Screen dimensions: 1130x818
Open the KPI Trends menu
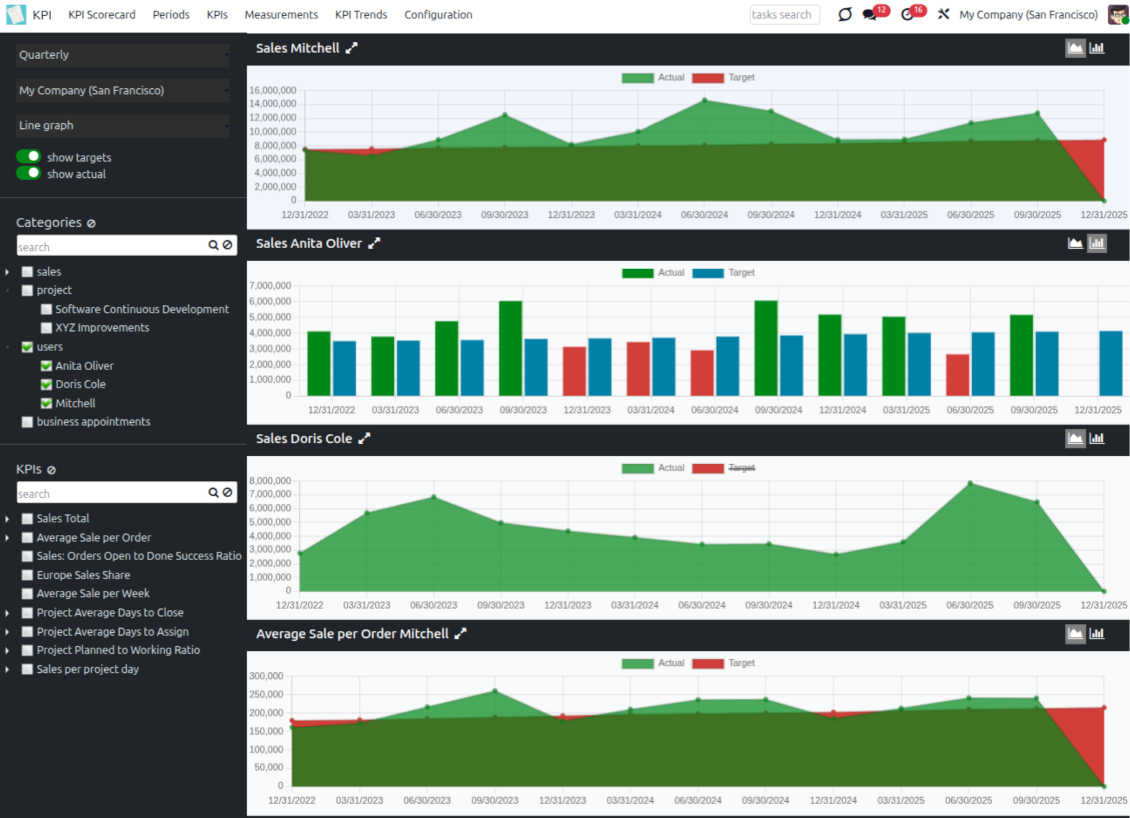pyautogui.click(x=361, y=15)
